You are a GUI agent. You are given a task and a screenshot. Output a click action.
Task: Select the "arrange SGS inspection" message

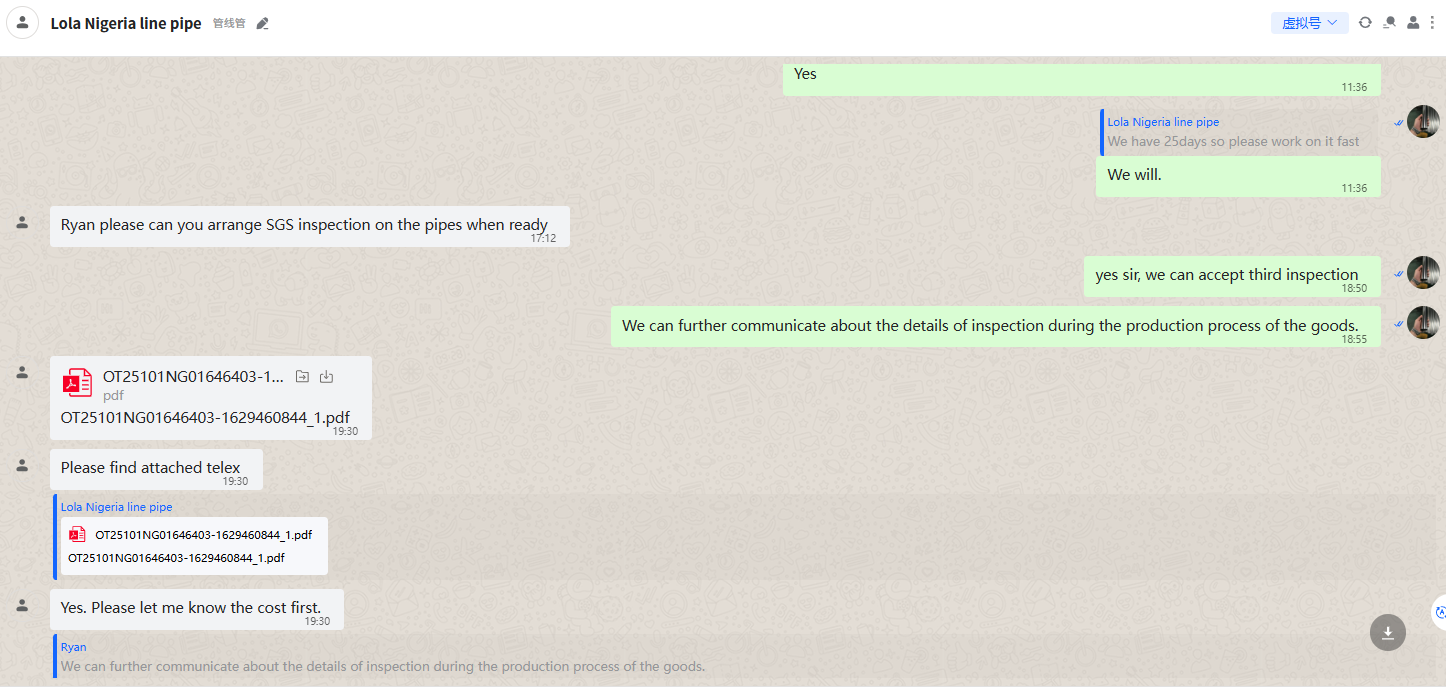310,226
